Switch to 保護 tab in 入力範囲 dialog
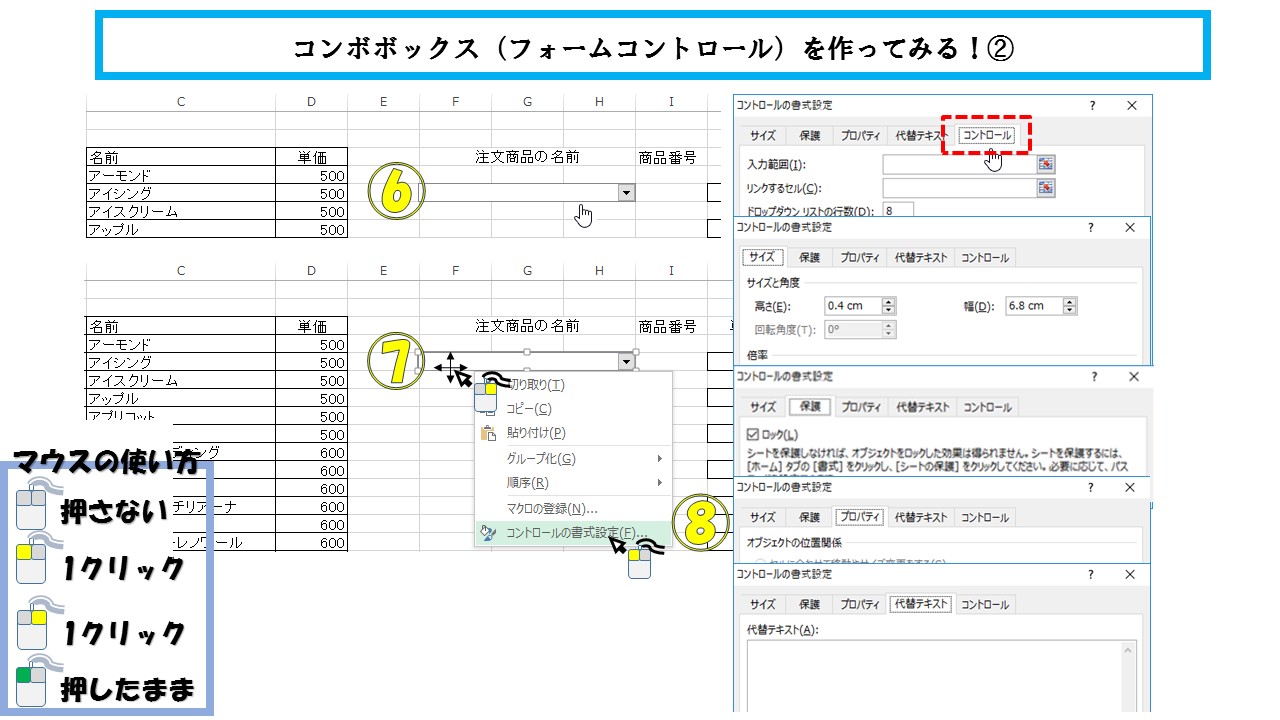The image size is (1280, 720). (809, 137)
